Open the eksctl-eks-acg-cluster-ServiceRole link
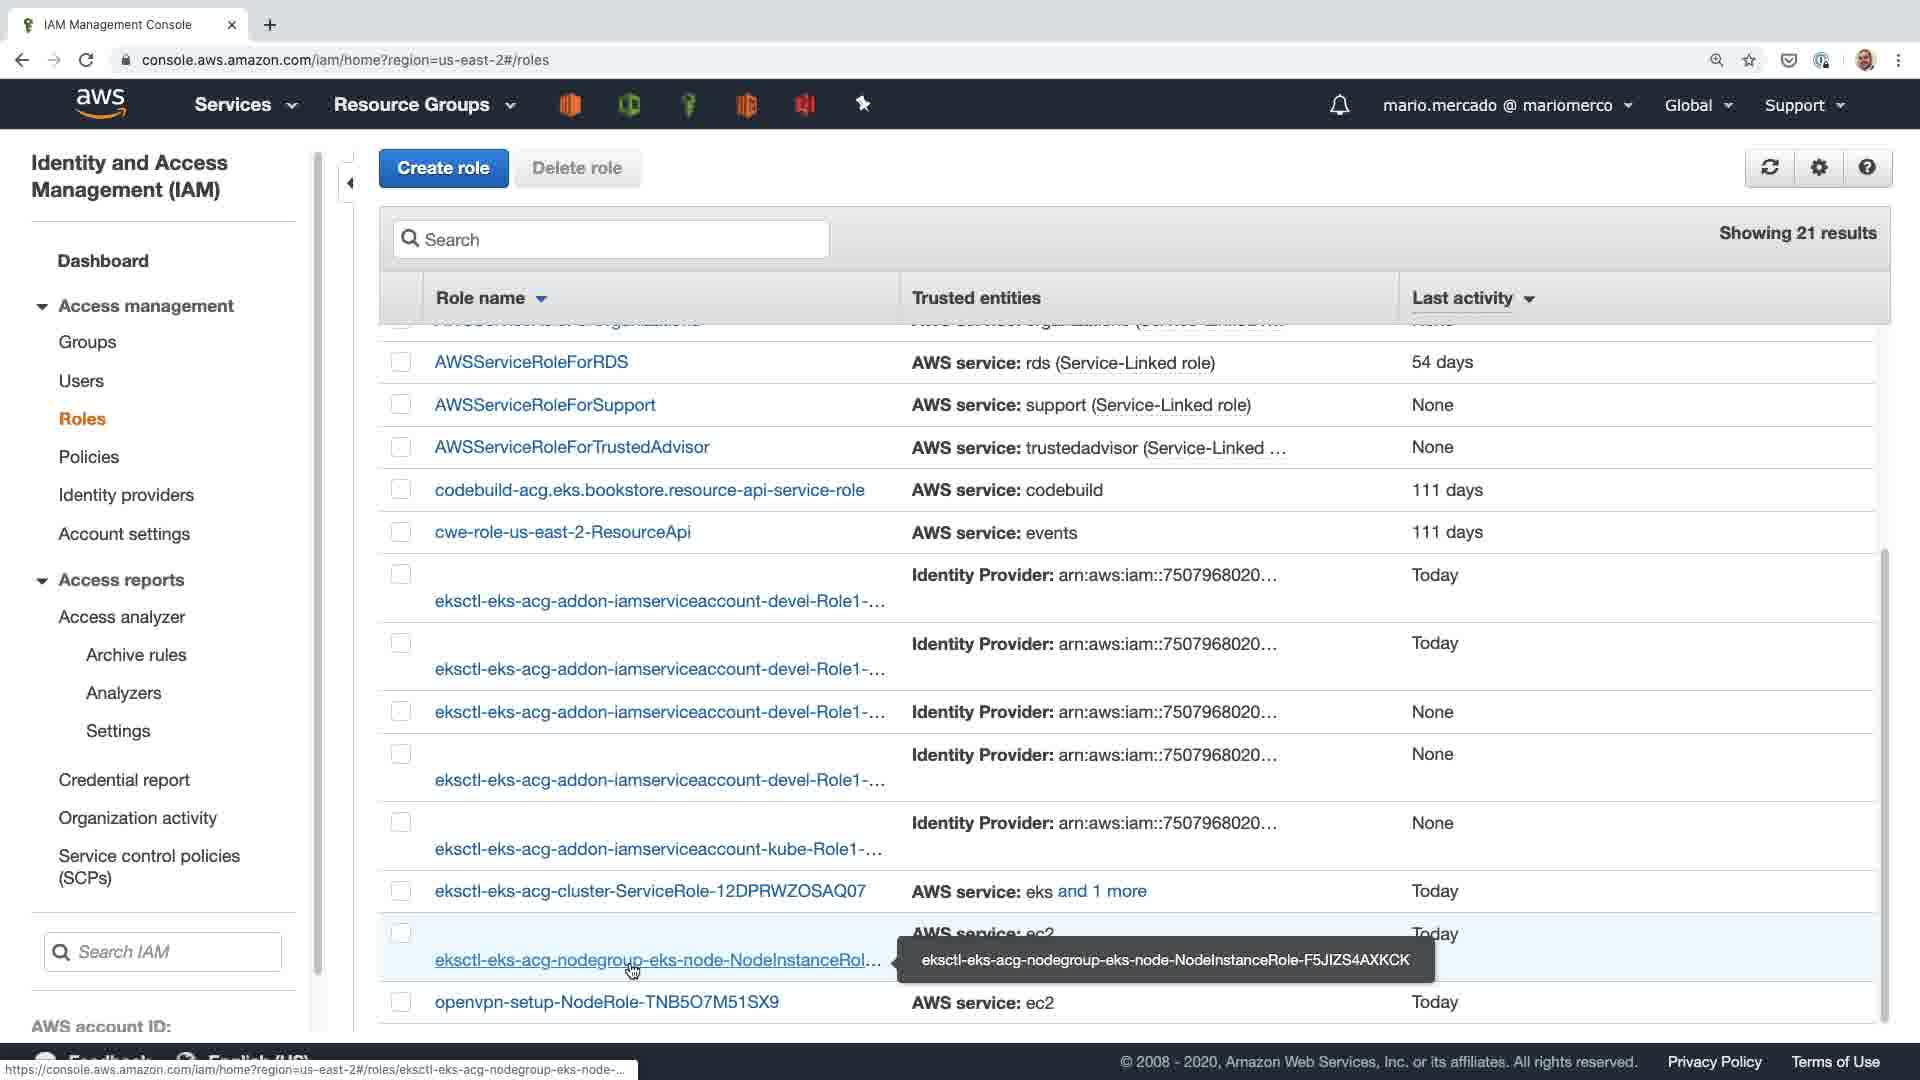The width and height of the screenshot is (1920, 1080). (650, 891)
